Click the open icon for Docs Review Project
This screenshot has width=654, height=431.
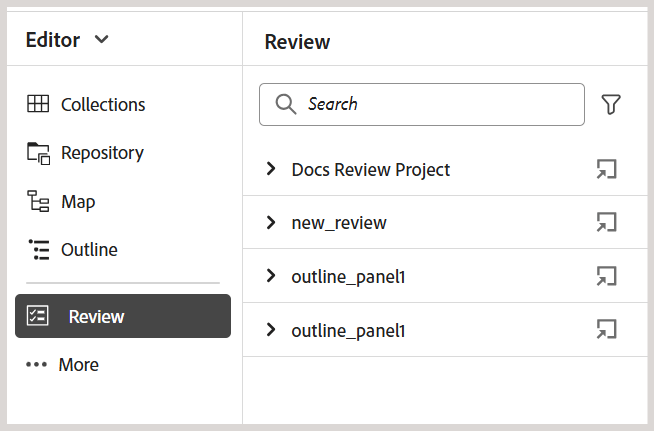(x=605, y=170)
